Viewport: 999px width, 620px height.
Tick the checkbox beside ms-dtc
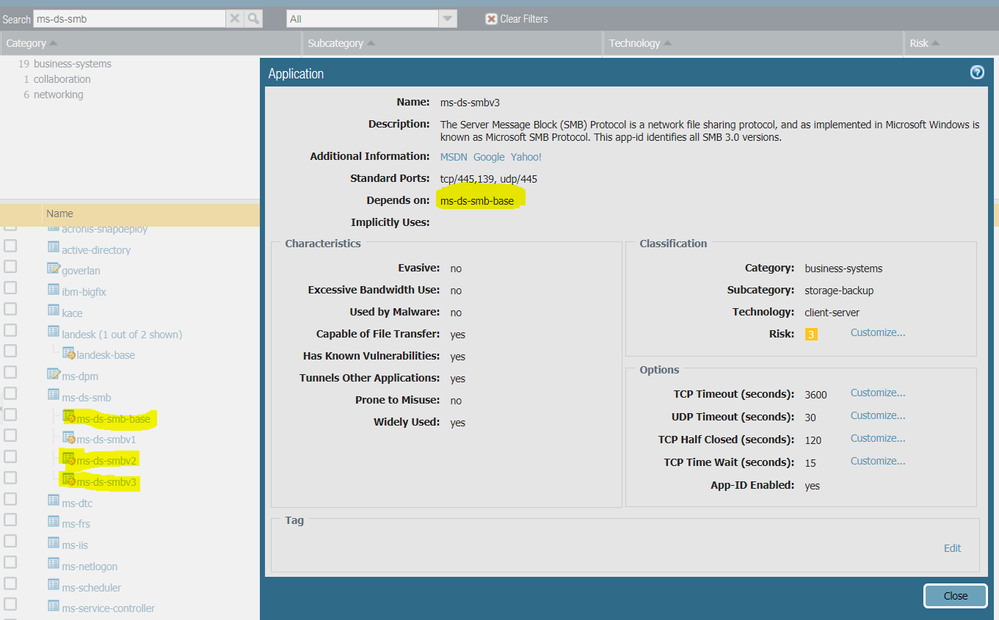click(x=11, y=501)
